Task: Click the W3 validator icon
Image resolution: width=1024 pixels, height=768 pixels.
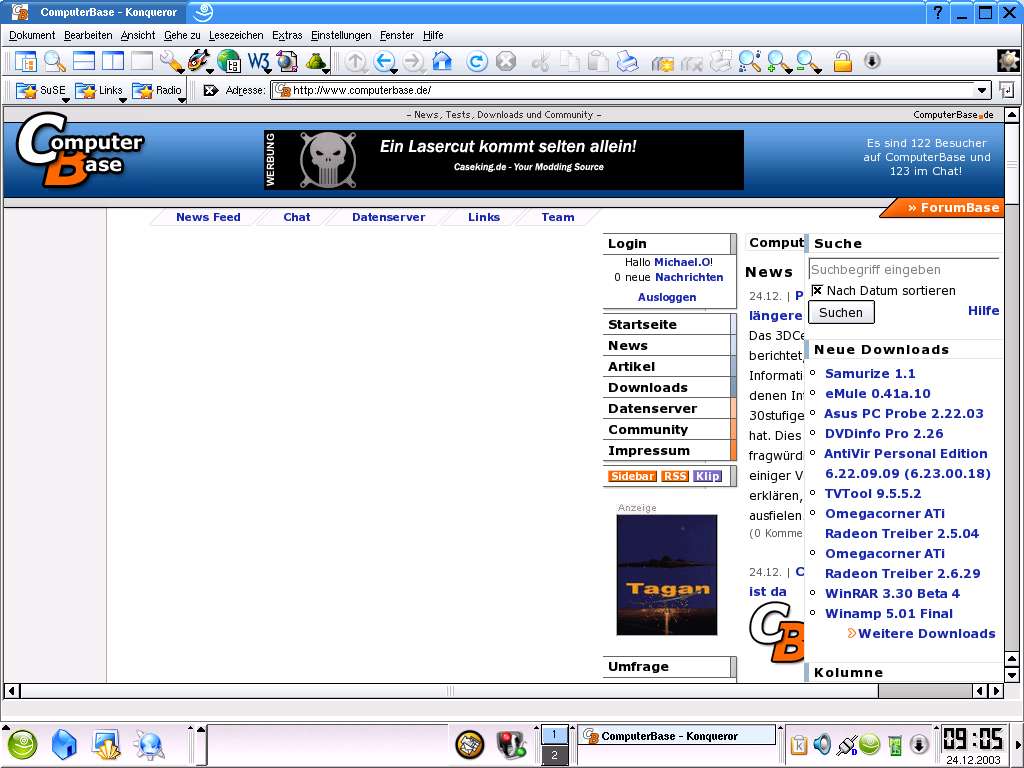Action: [258, 61]
